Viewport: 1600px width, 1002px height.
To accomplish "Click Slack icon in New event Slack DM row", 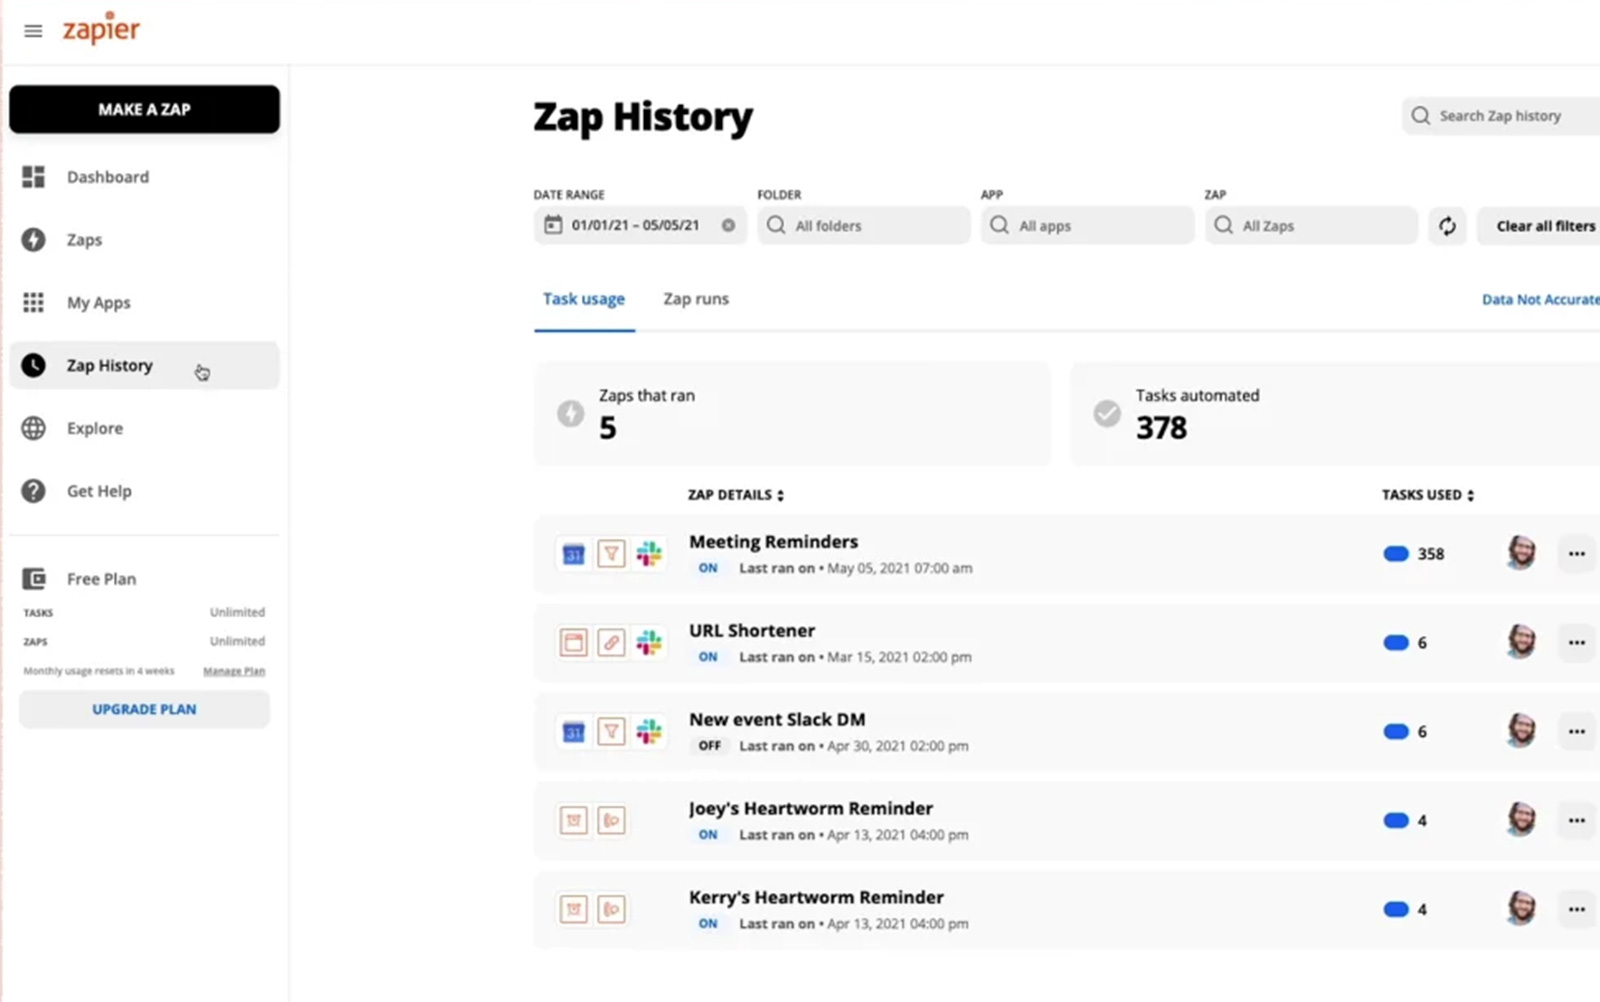I will [649, 732].
